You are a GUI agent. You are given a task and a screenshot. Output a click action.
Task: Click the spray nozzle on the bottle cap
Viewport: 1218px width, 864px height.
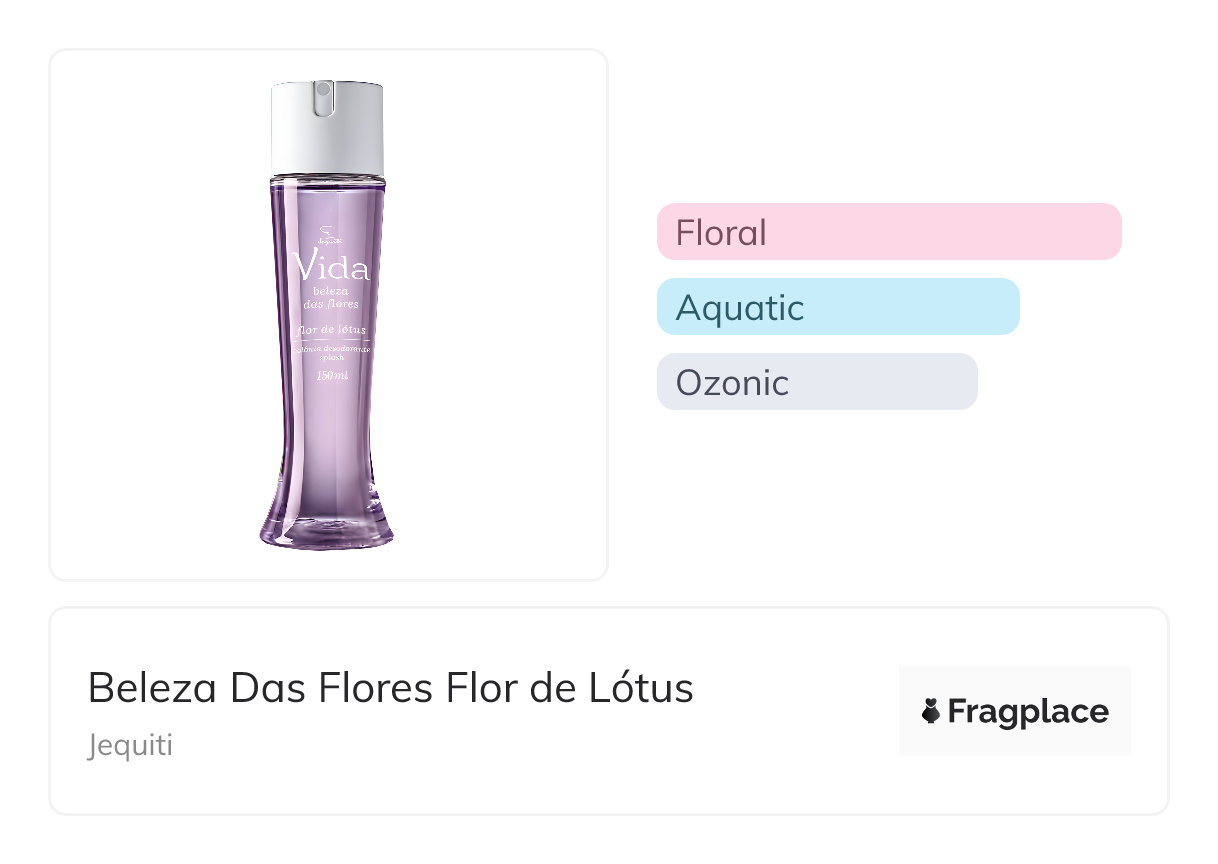[322, 96]
